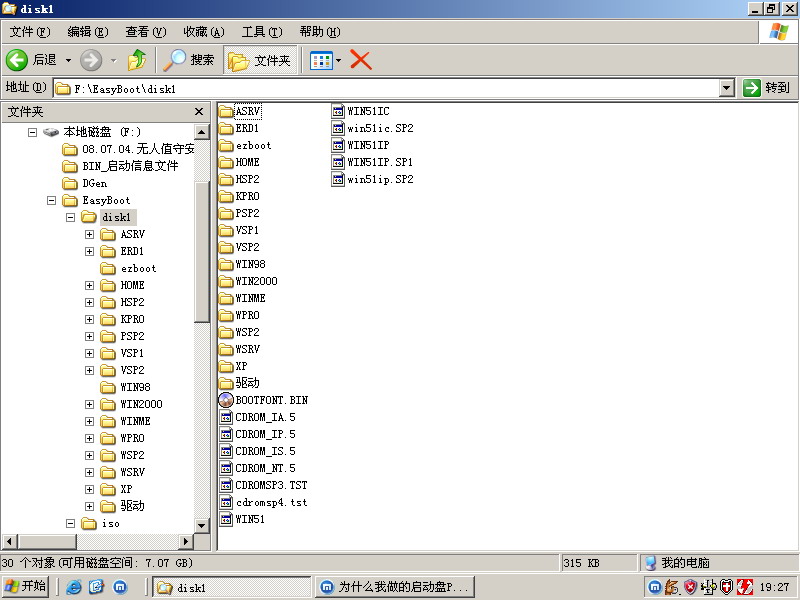
Task: Collapse the 本地磁盘 (F:) tree node
Action: pyautogui.click(x=32, y=132)
